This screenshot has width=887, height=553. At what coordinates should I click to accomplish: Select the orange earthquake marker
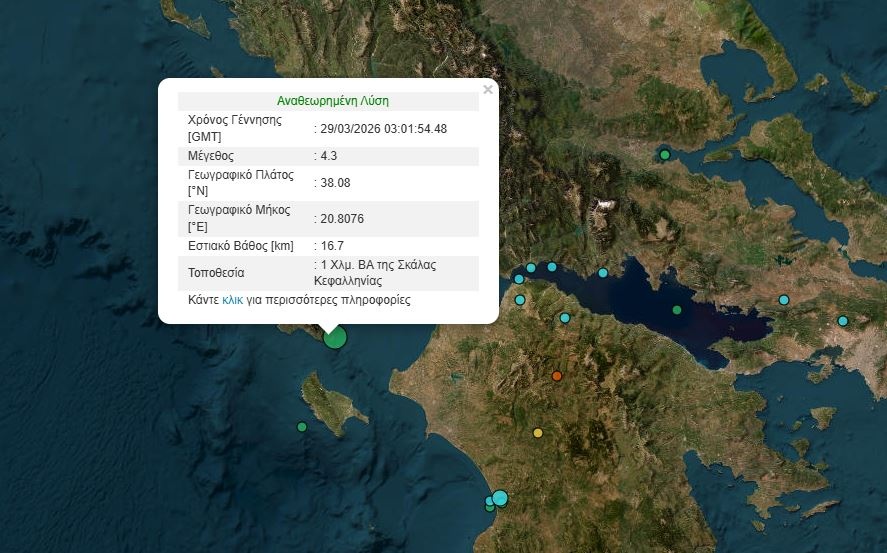(558, 376)
